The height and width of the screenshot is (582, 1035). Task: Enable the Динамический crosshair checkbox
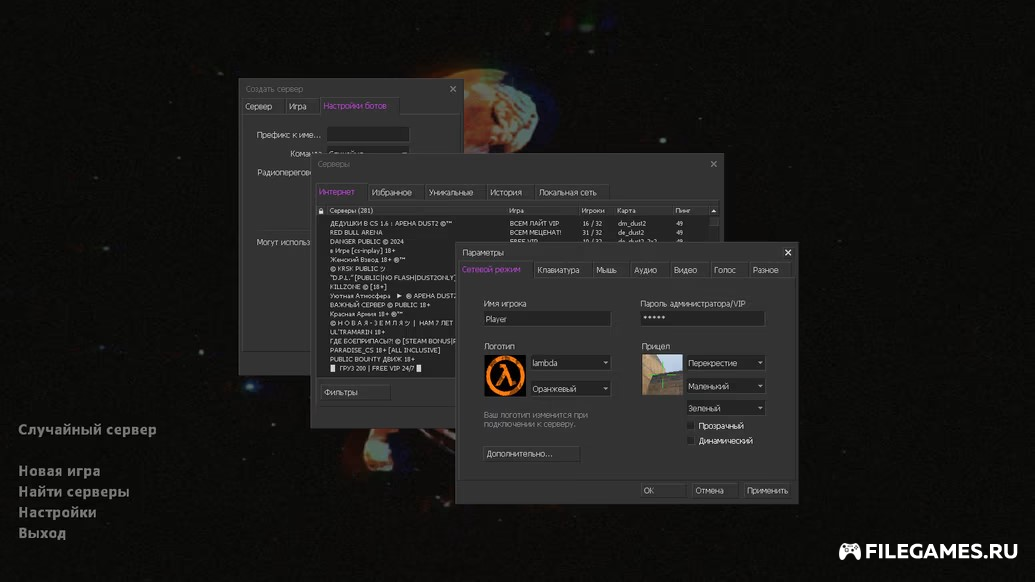[x=691, y=441]
